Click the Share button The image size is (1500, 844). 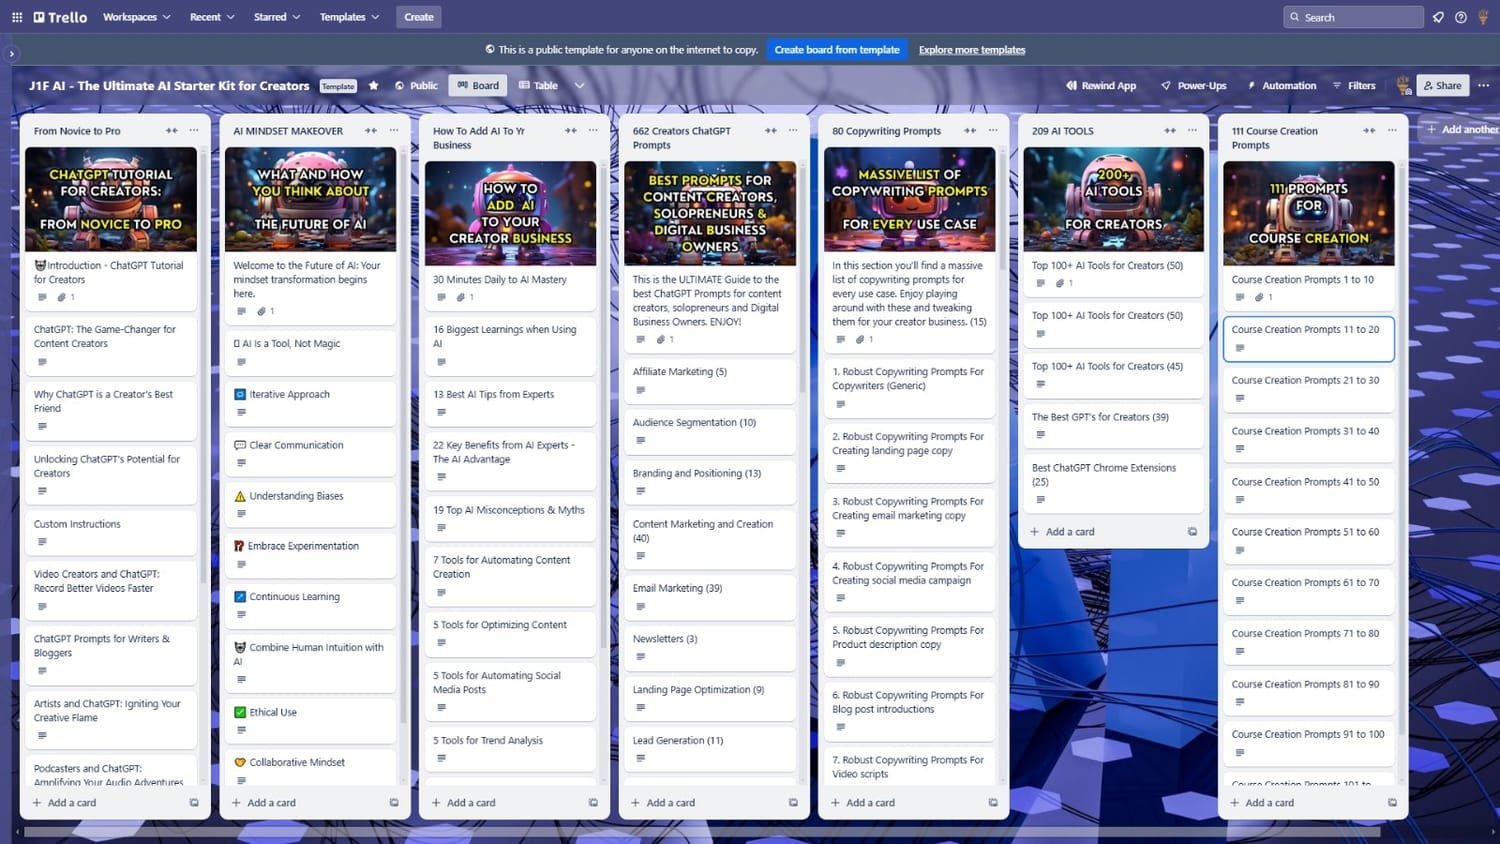coord(1443,86)
